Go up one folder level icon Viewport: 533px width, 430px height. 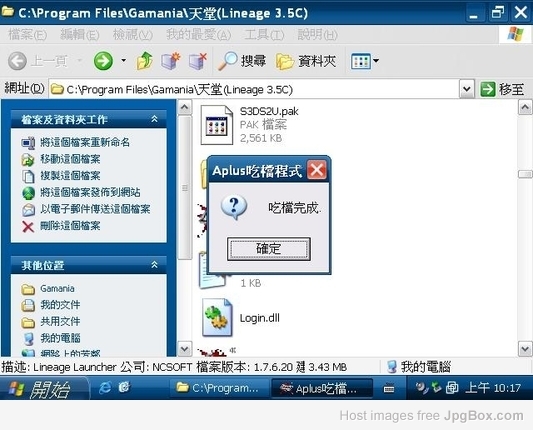pyautogui.click(x=144, y=61)
